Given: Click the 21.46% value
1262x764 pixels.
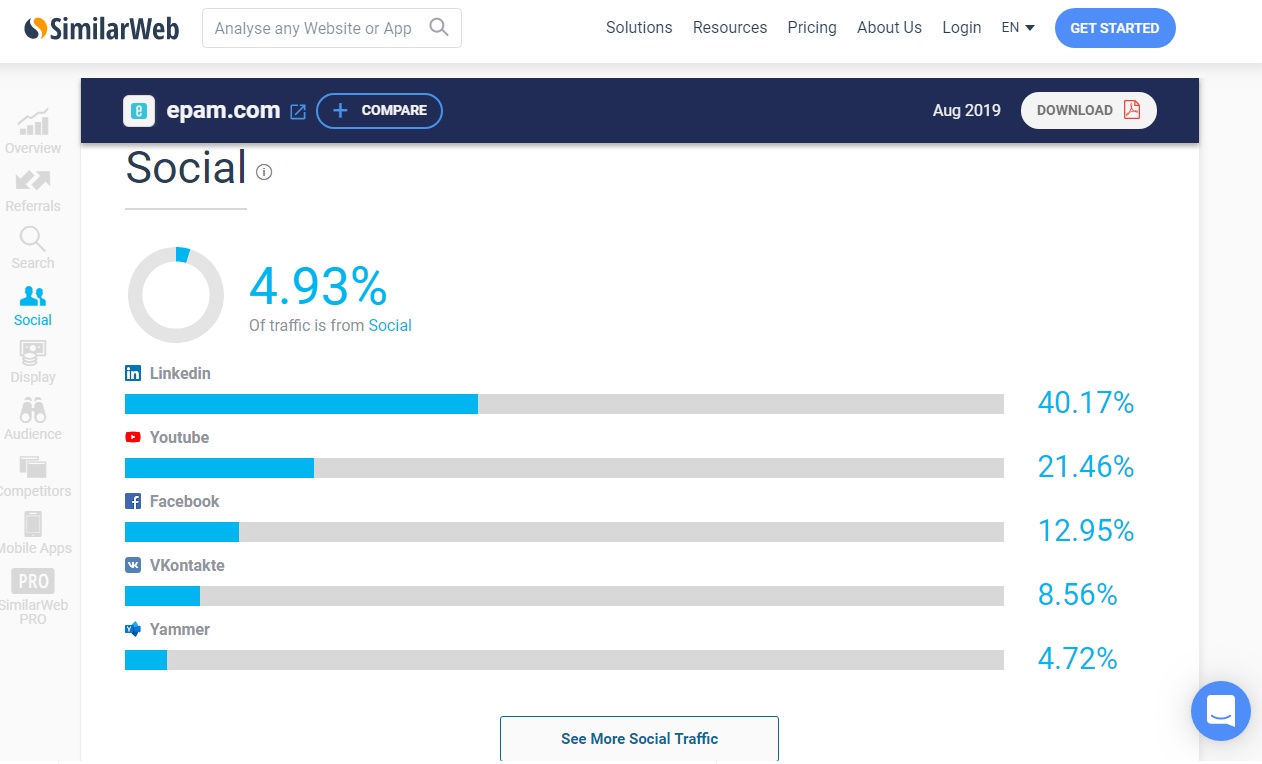Looking at the screenshot, I should [1086, 467].
